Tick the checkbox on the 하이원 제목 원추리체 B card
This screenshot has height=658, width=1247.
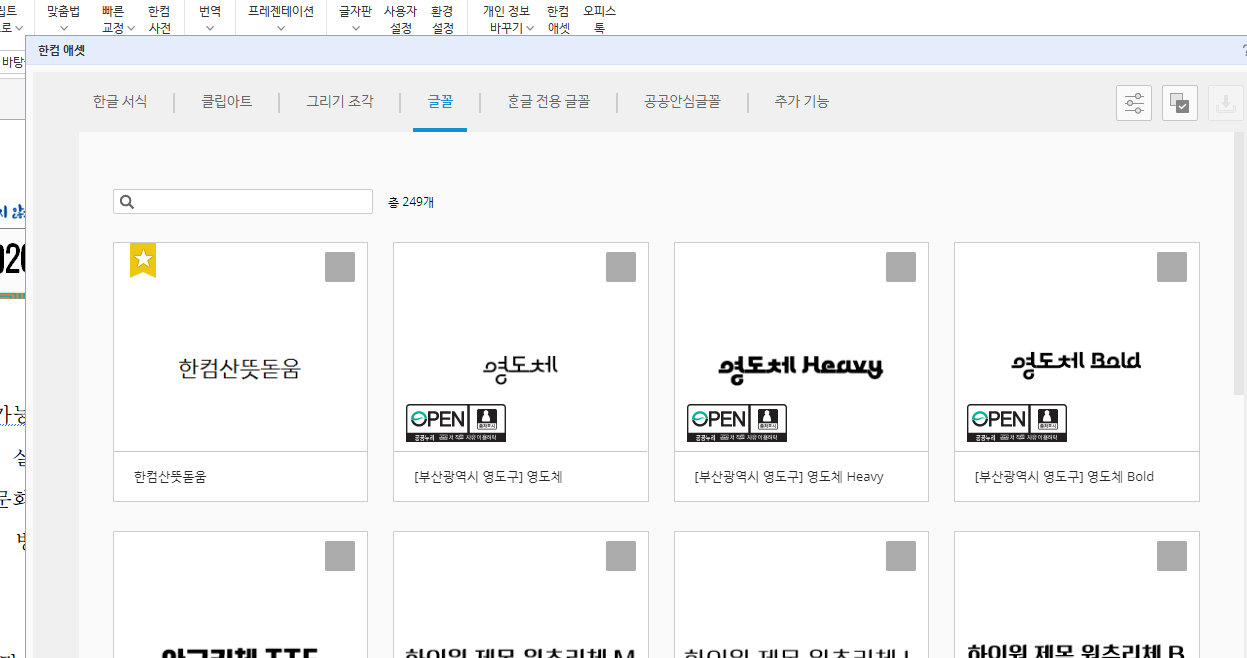pos(1172,556)
